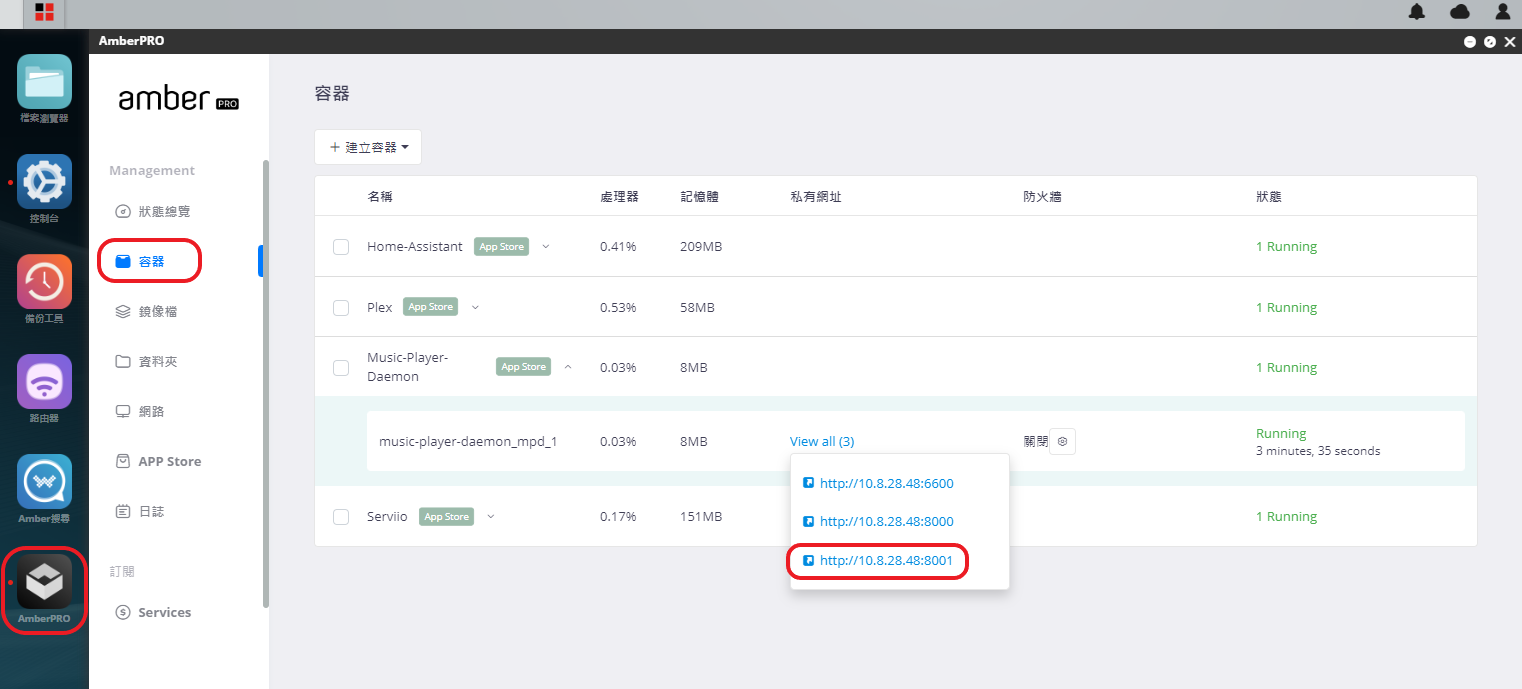Click the App Store badge beside Serviio
1522x689 pixels.
click(x=446, y=517)
